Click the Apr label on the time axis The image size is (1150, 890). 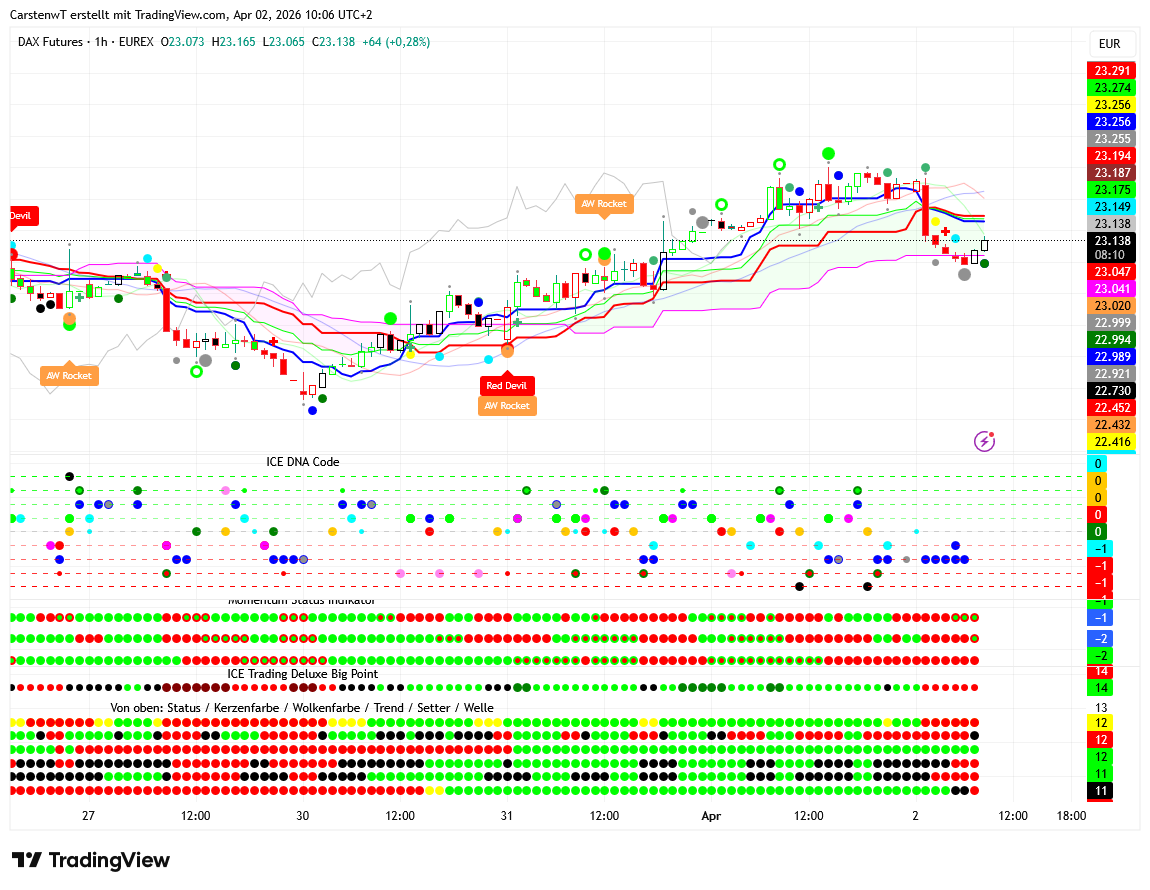click(x=711, y=816)
